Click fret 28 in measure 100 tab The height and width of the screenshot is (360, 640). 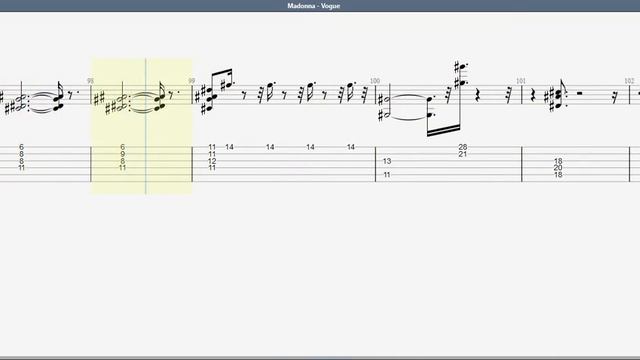click(x=462, y=147)
